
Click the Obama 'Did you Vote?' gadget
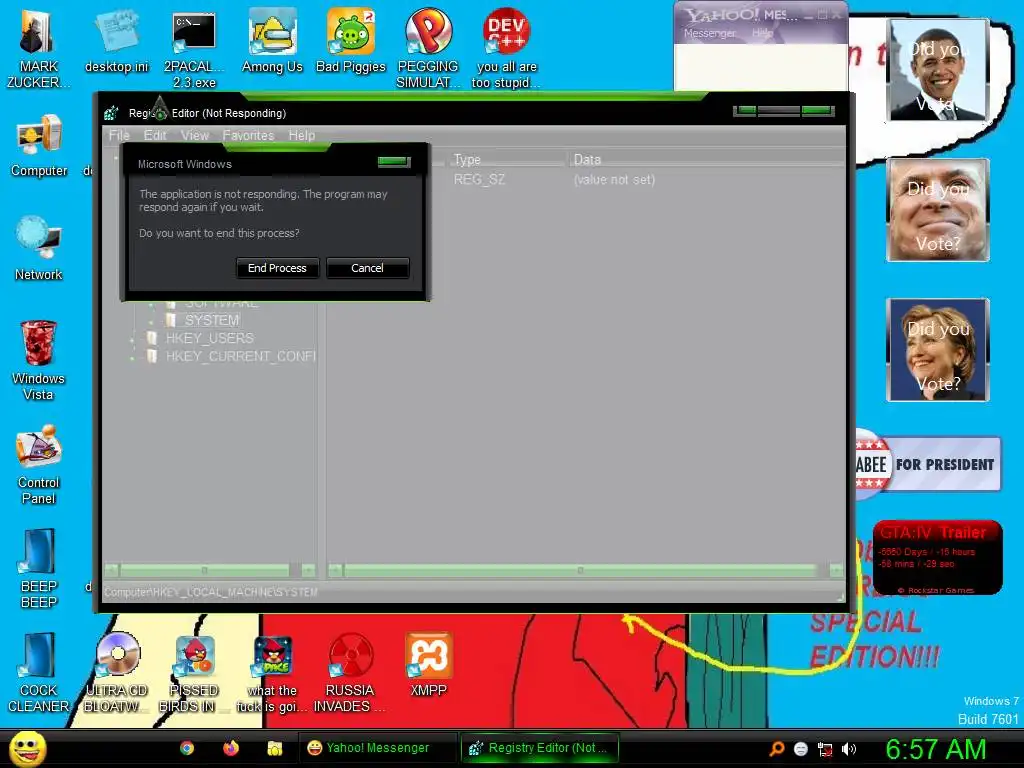(x=938, y=70)
